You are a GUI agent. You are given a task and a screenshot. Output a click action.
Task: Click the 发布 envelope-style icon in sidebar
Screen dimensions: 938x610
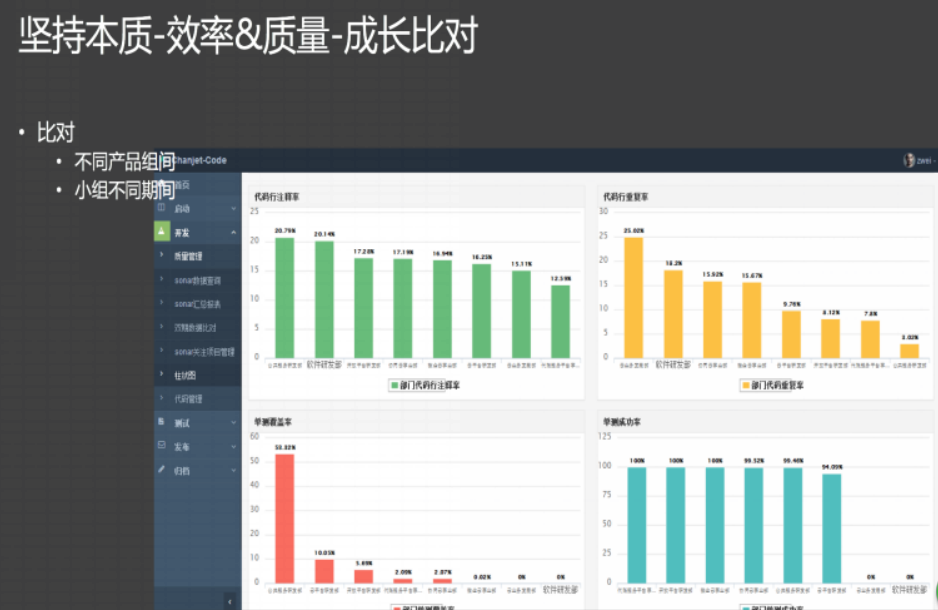(x=162, y=445)
